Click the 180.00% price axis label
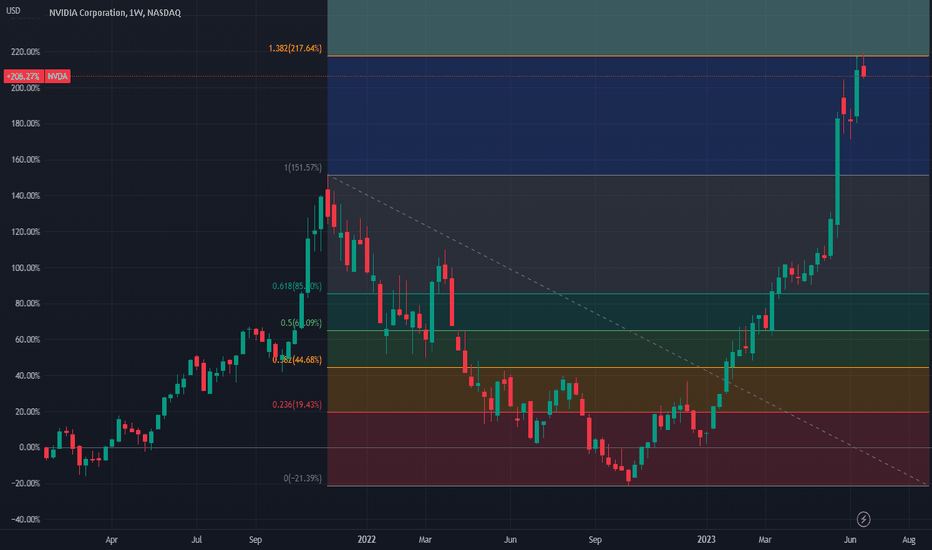The width and height of the screenshot is (932, 550). click(26, 124)
